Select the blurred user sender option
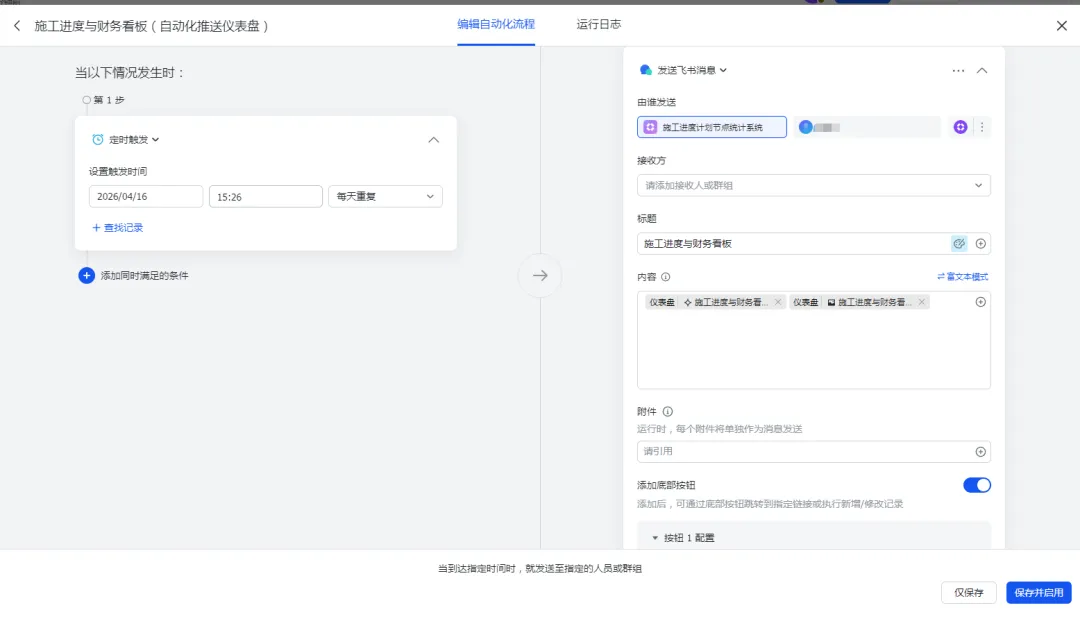The height and width of the screenshot is (619, 1080). (866, 127)
